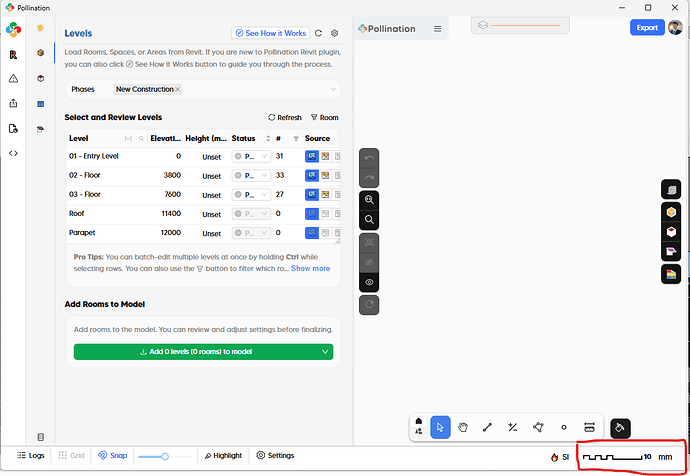
Task: Open the Status dropdown for 03 - Floor
Action: click(251, 195)
